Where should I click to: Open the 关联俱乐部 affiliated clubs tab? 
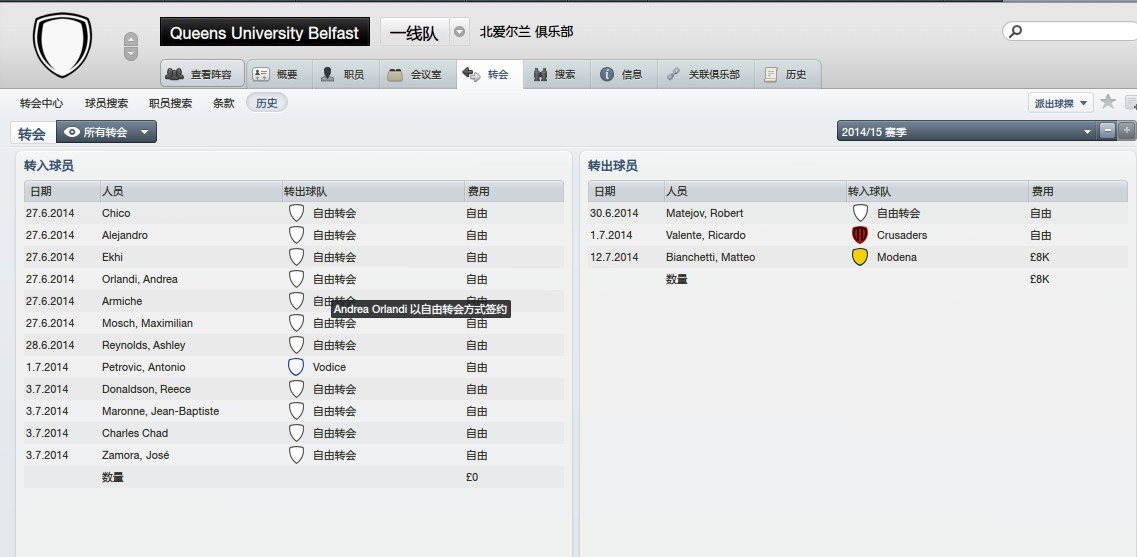tap(706, 74)
